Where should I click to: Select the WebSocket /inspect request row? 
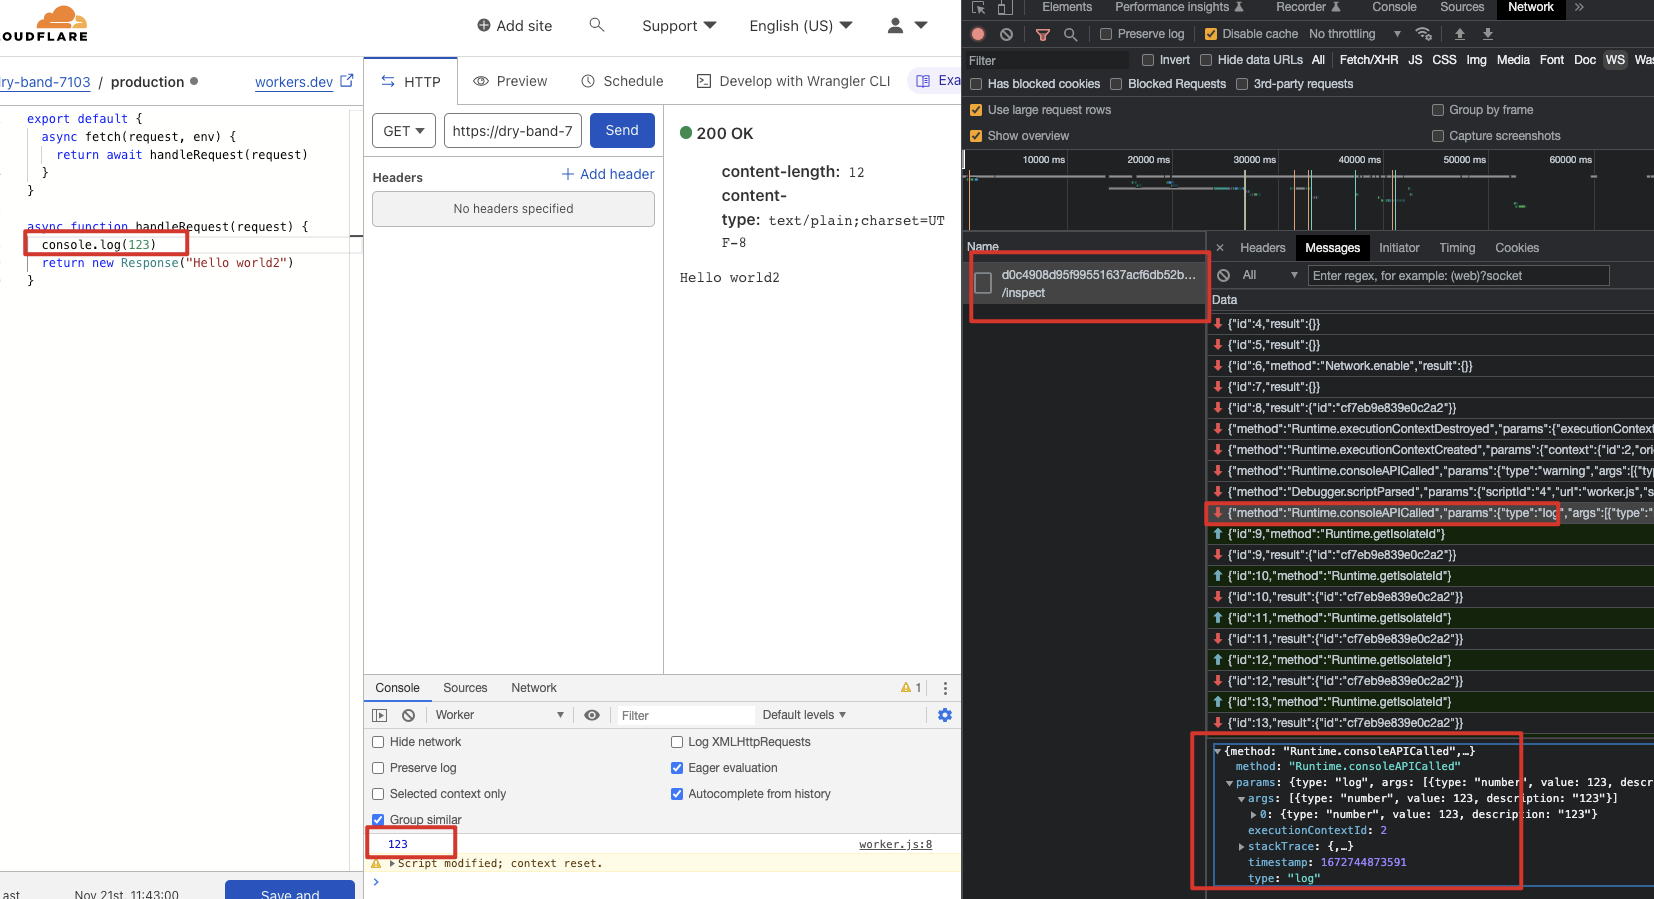[x=1088, y=284]
